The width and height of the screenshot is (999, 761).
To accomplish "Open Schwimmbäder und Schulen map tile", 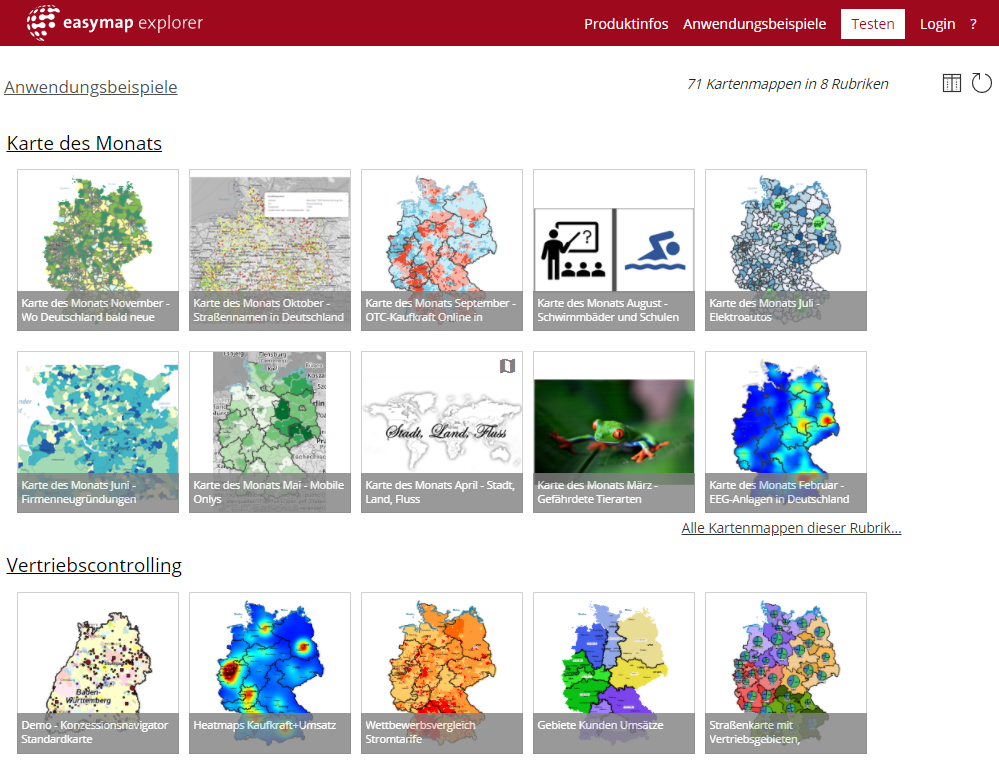I will tap(614, 249).
